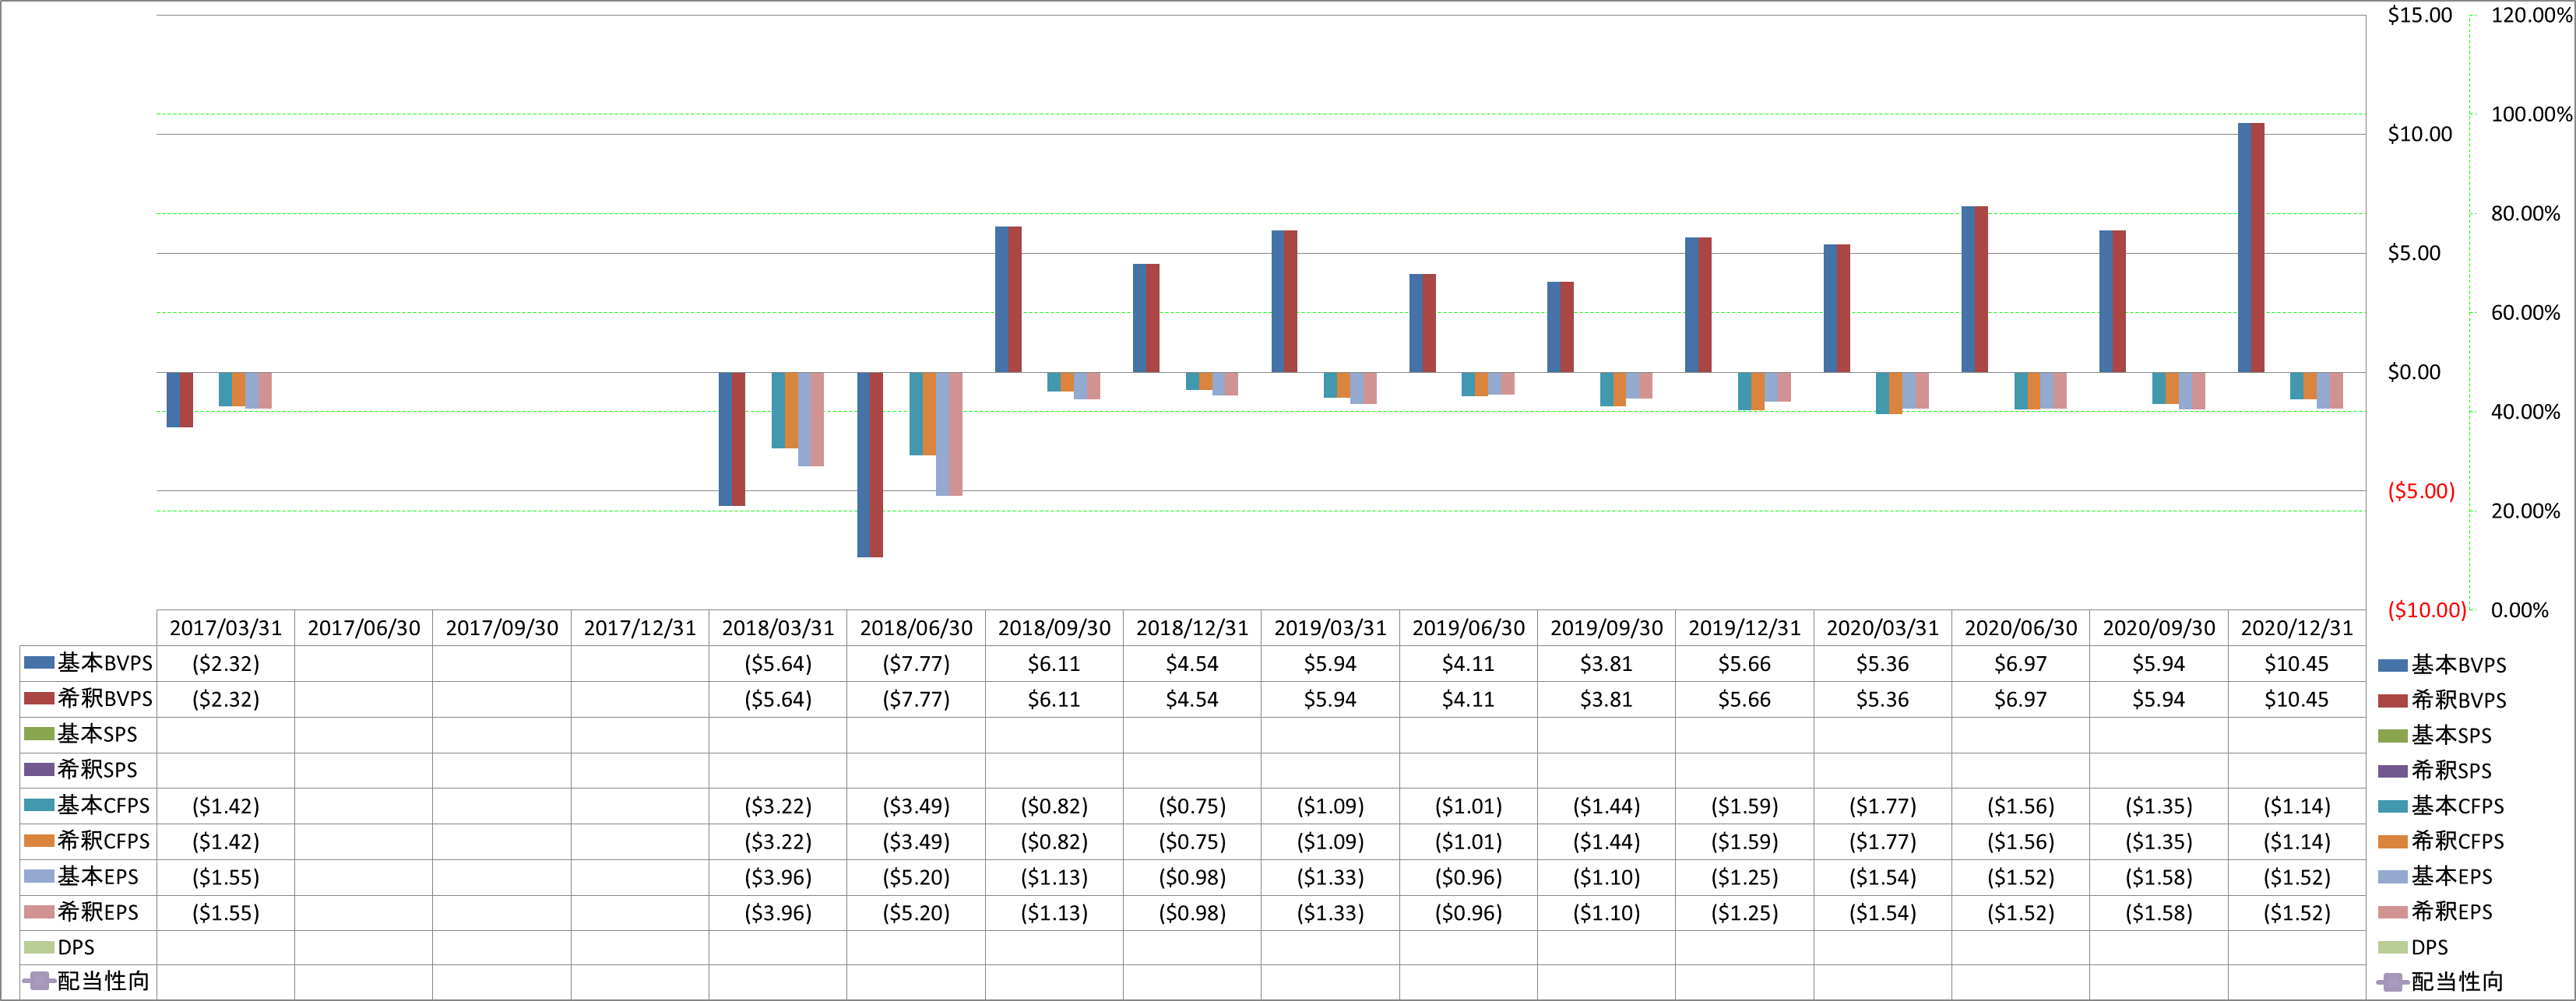
Task: Click the red ($5.00) axis label
Action: coord(2421,491)
